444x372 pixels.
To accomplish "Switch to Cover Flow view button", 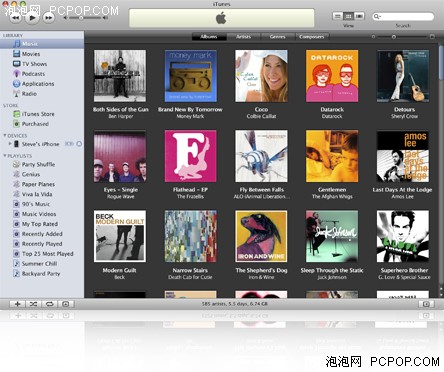I will point(359,16).
